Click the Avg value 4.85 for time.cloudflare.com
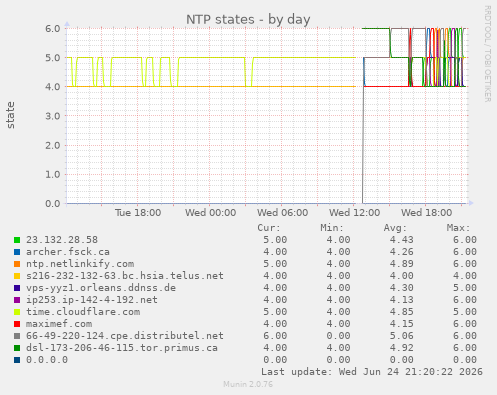The height and width of the screenshot is (395, 497). click(402, 312)
